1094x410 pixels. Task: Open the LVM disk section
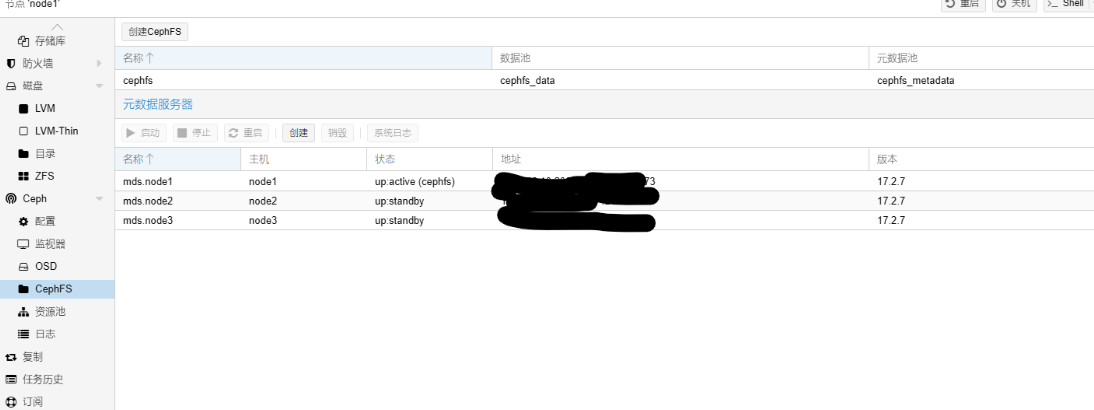(x=43, y=108)
